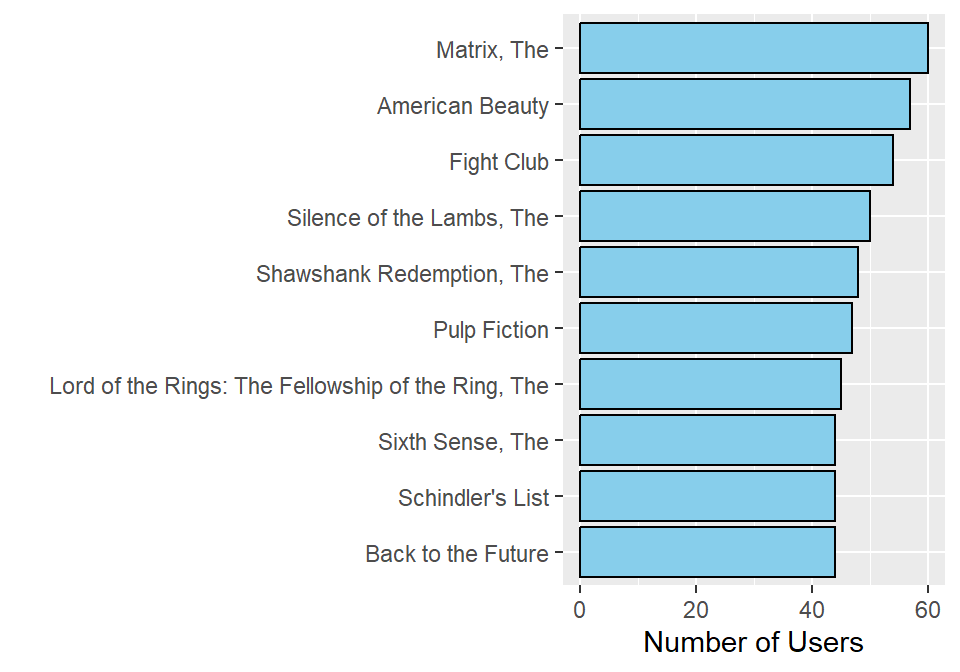
Task: Select the Pulp Fiction bar
Action: [x=715, y=328]
